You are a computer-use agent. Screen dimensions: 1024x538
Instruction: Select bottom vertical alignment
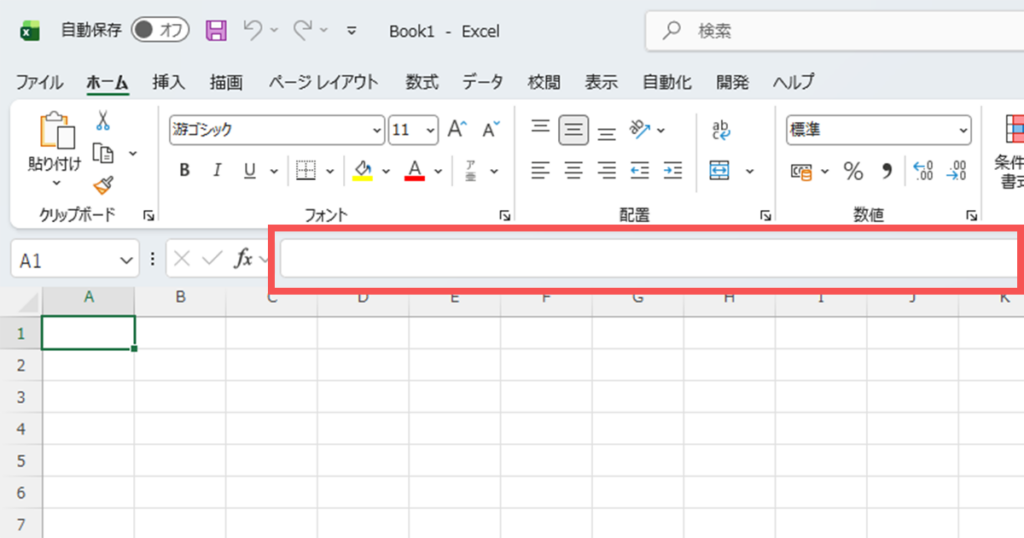(x=607, y=134)
